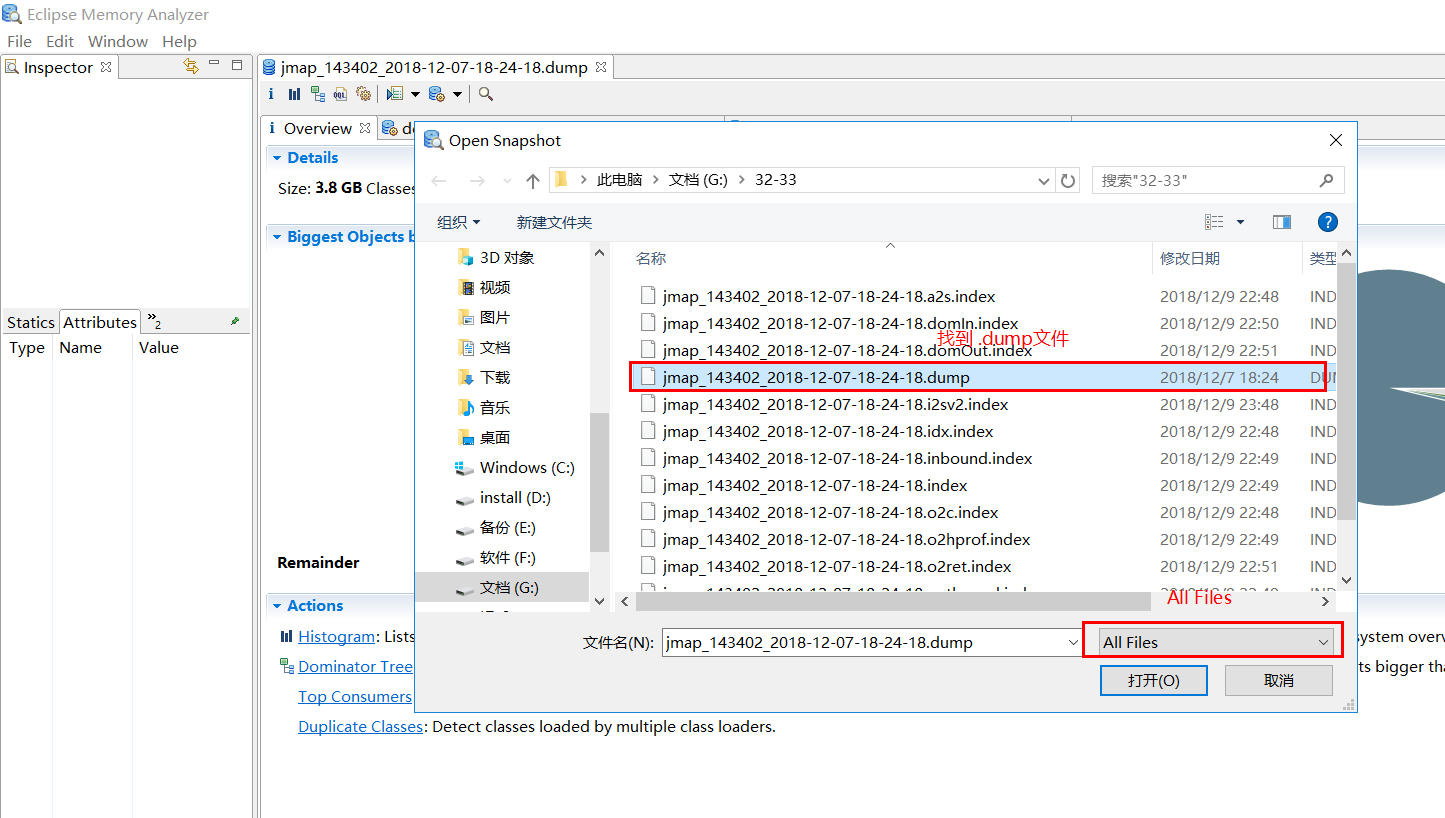Open the Top Consumers link
The width and height of the screenshot is (1445, 818).
point(354,696)
